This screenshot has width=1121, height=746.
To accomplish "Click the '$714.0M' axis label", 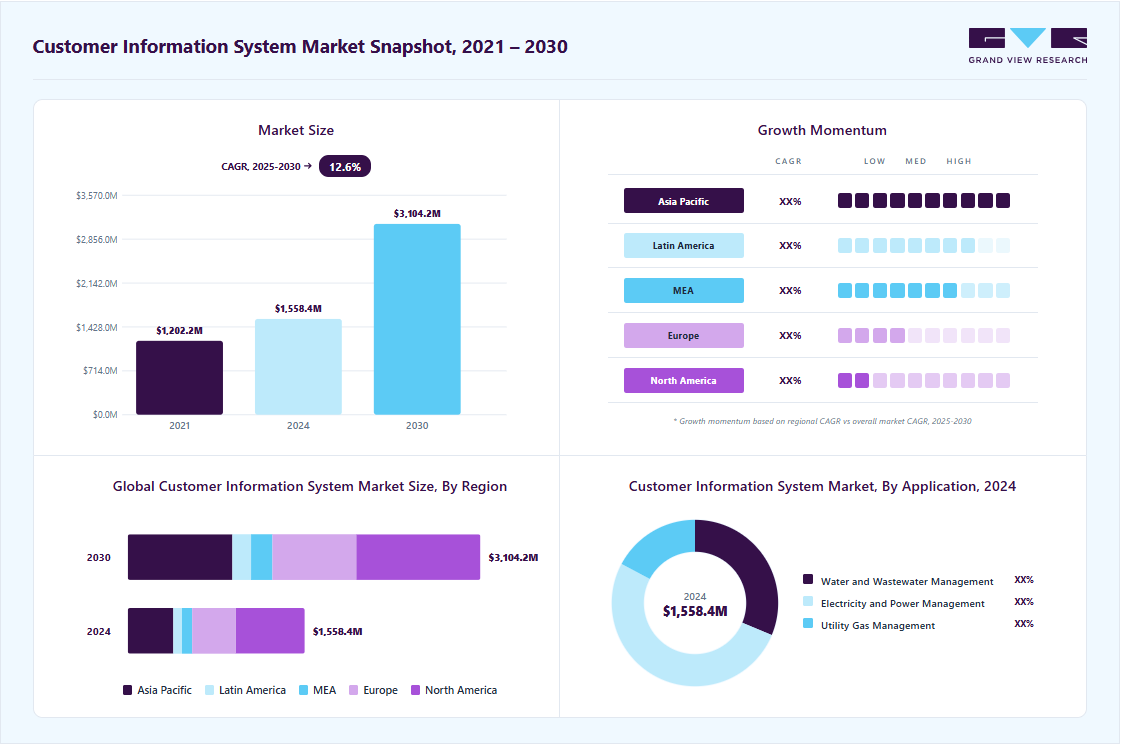I will point(100,370).
